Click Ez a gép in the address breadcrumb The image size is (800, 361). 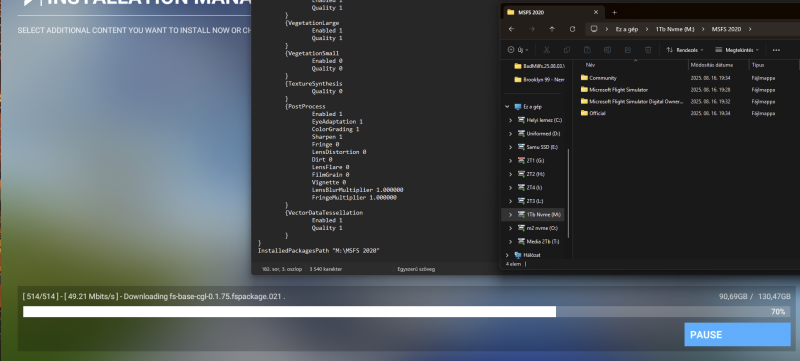[x=627, y=30]
